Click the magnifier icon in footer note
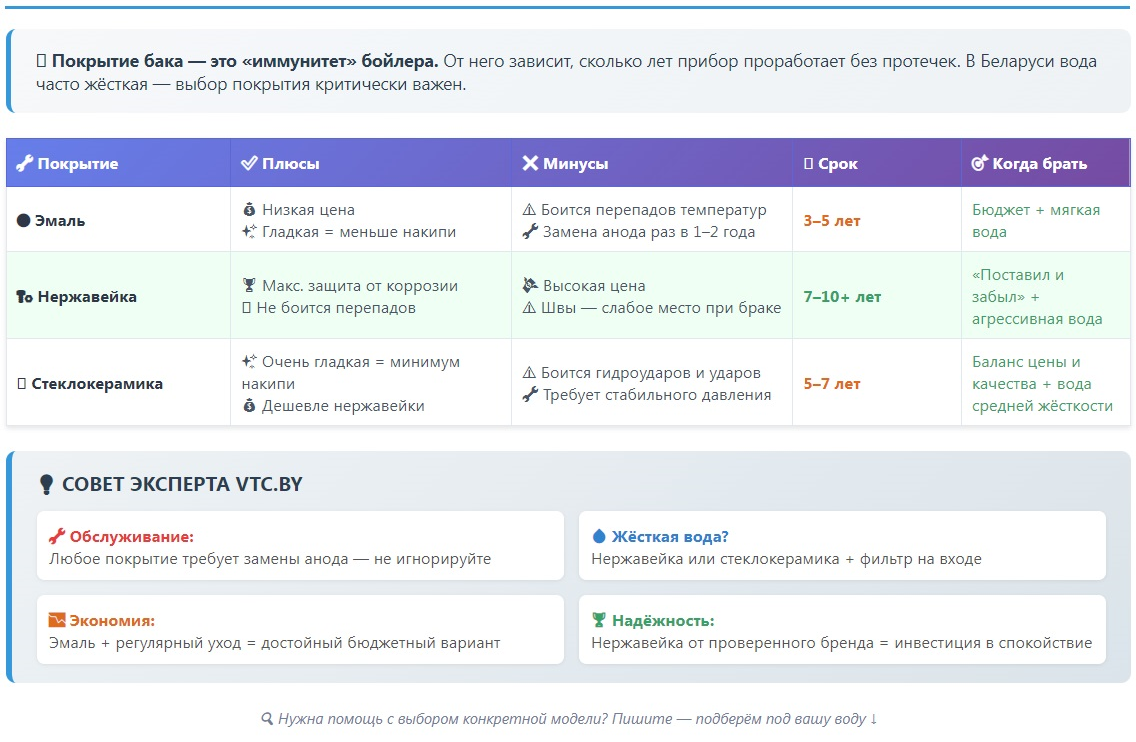 coord(267,719)
